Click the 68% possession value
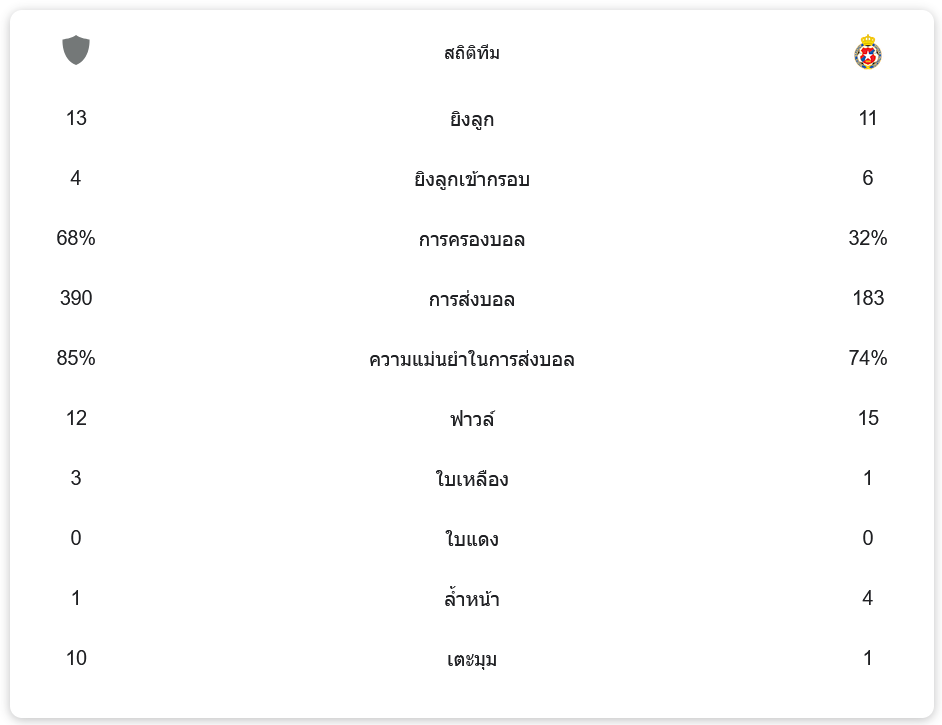Screen dimensions: 942x725 [76, 238]
